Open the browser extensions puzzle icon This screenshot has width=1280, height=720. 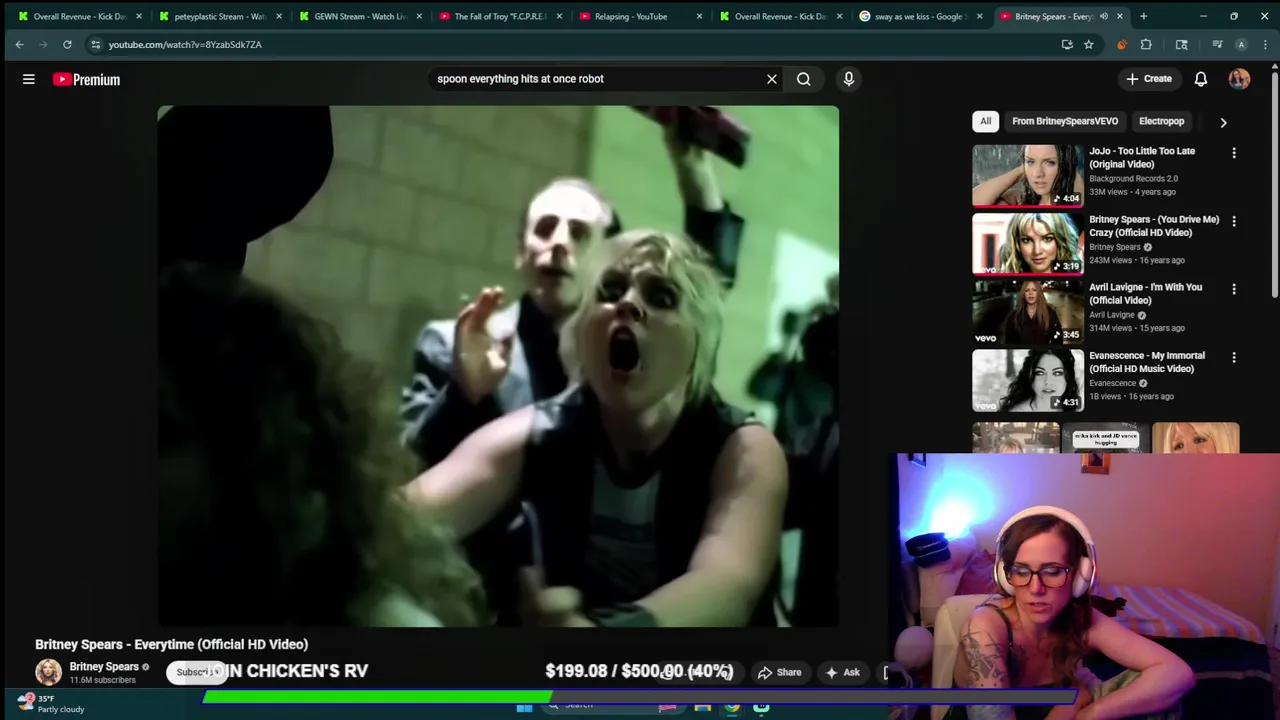[1146, 44]
